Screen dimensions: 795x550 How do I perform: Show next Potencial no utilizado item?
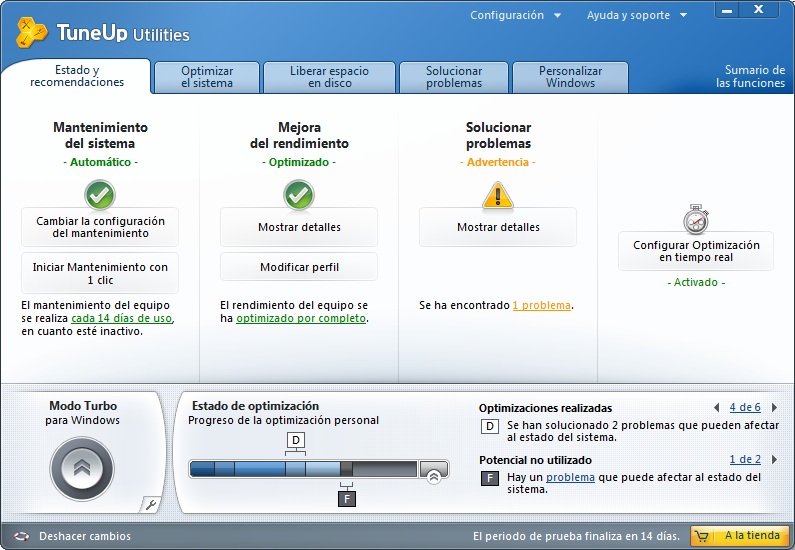click(774, 459)
